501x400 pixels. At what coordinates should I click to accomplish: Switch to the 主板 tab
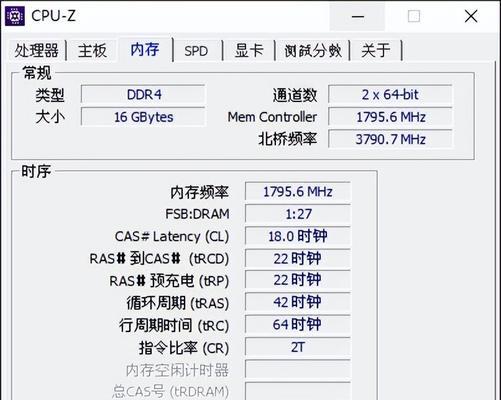pyautogui.click(x=92, y=51)
